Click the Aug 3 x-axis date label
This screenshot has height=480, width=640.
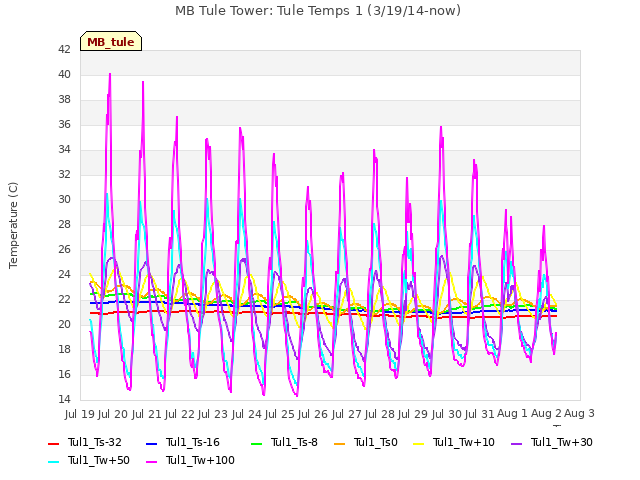click(x=579, y=414)
